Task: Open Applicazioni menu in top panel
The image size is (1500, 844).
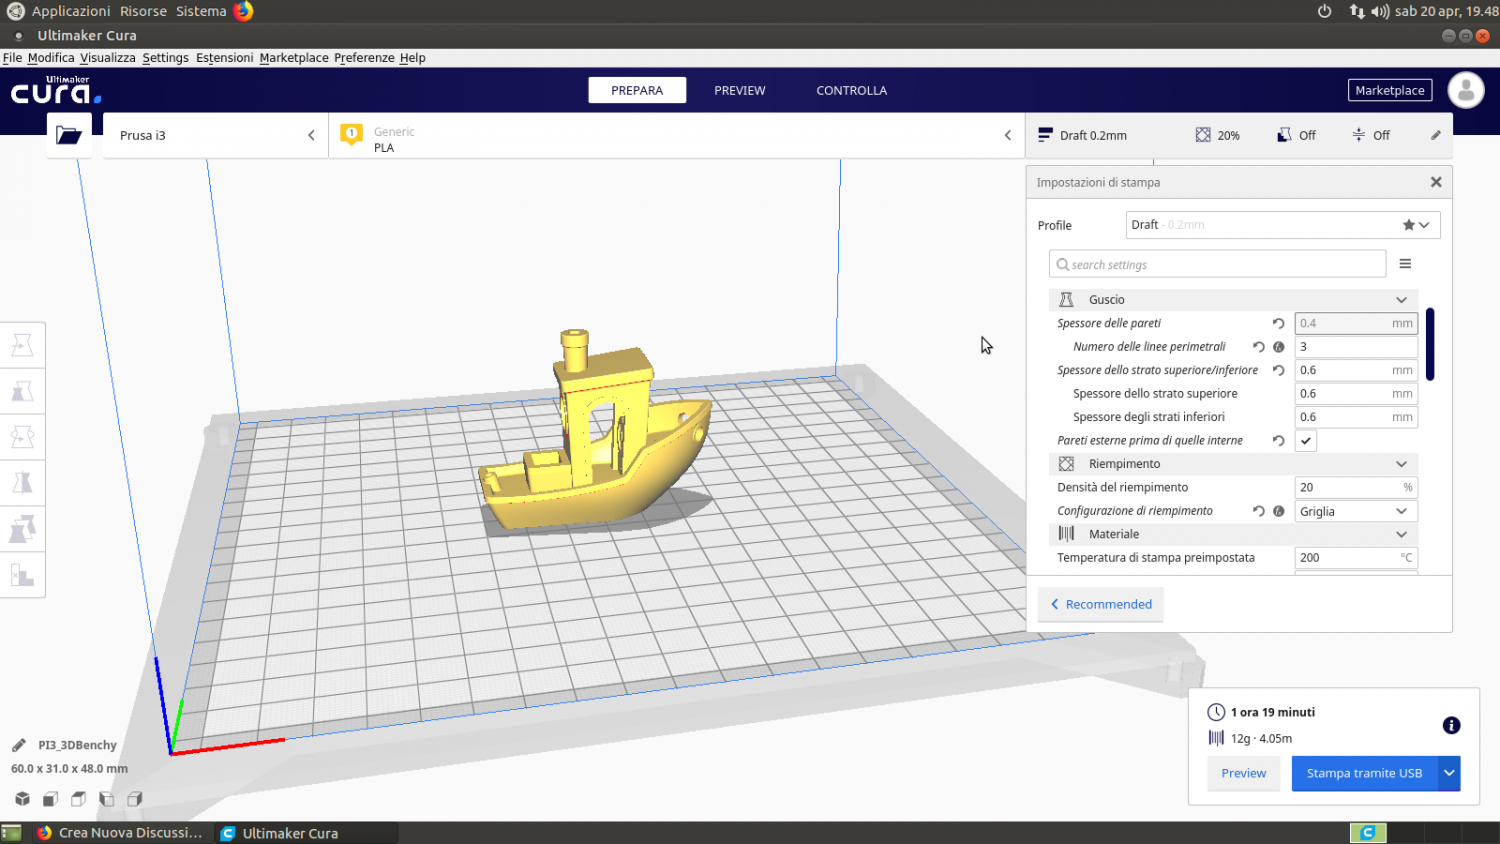Action: (71, 11)
